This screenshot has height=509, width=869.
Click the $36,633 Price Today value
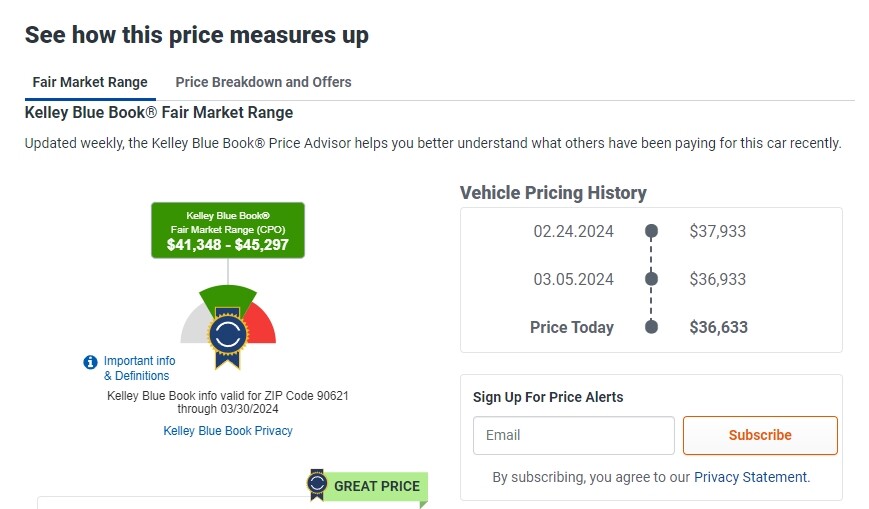[718, 327]
